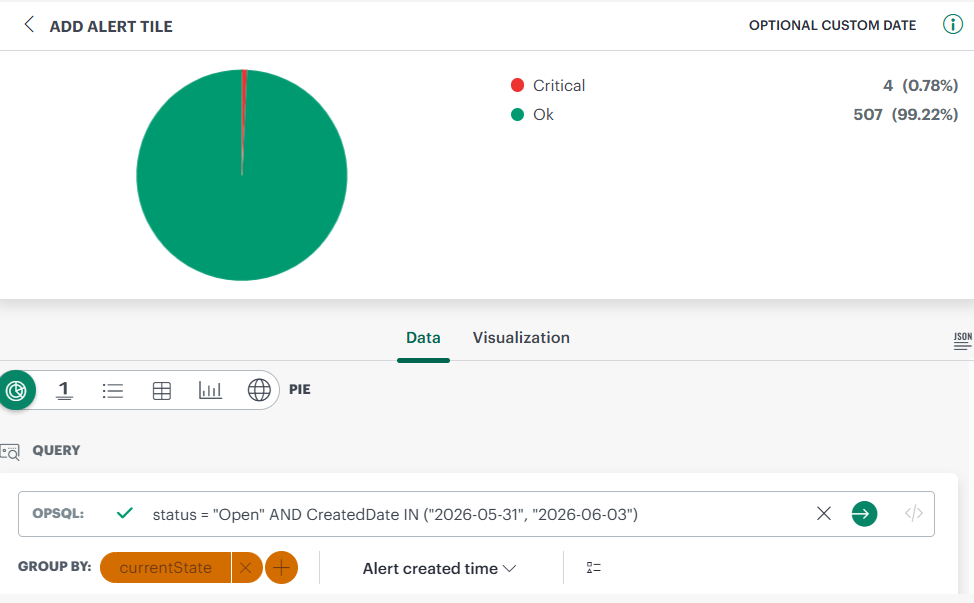Switch to the Data tab
The image size is (974, 603).
(x=423, y=338)
